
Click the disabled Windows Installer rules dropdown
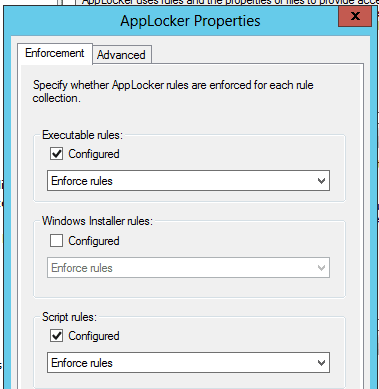188,267
